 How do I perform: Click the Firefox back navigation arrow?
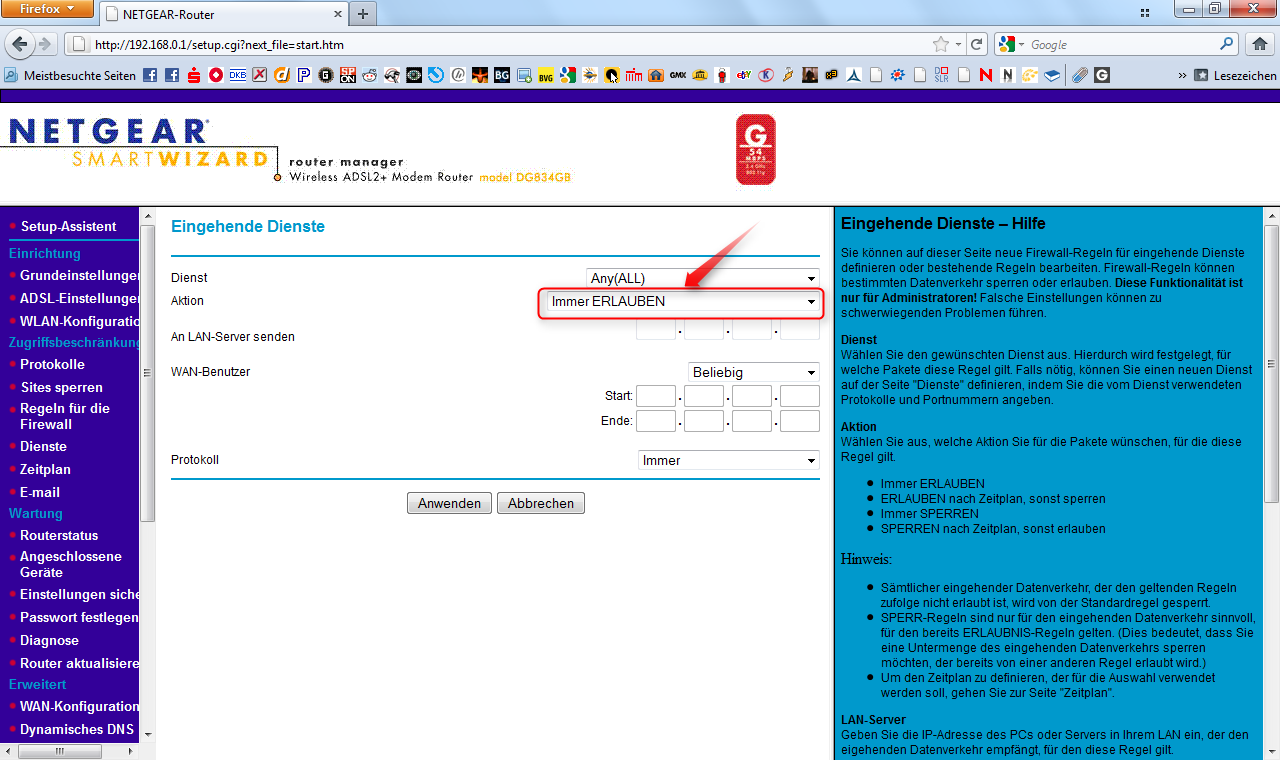point(18,44)
